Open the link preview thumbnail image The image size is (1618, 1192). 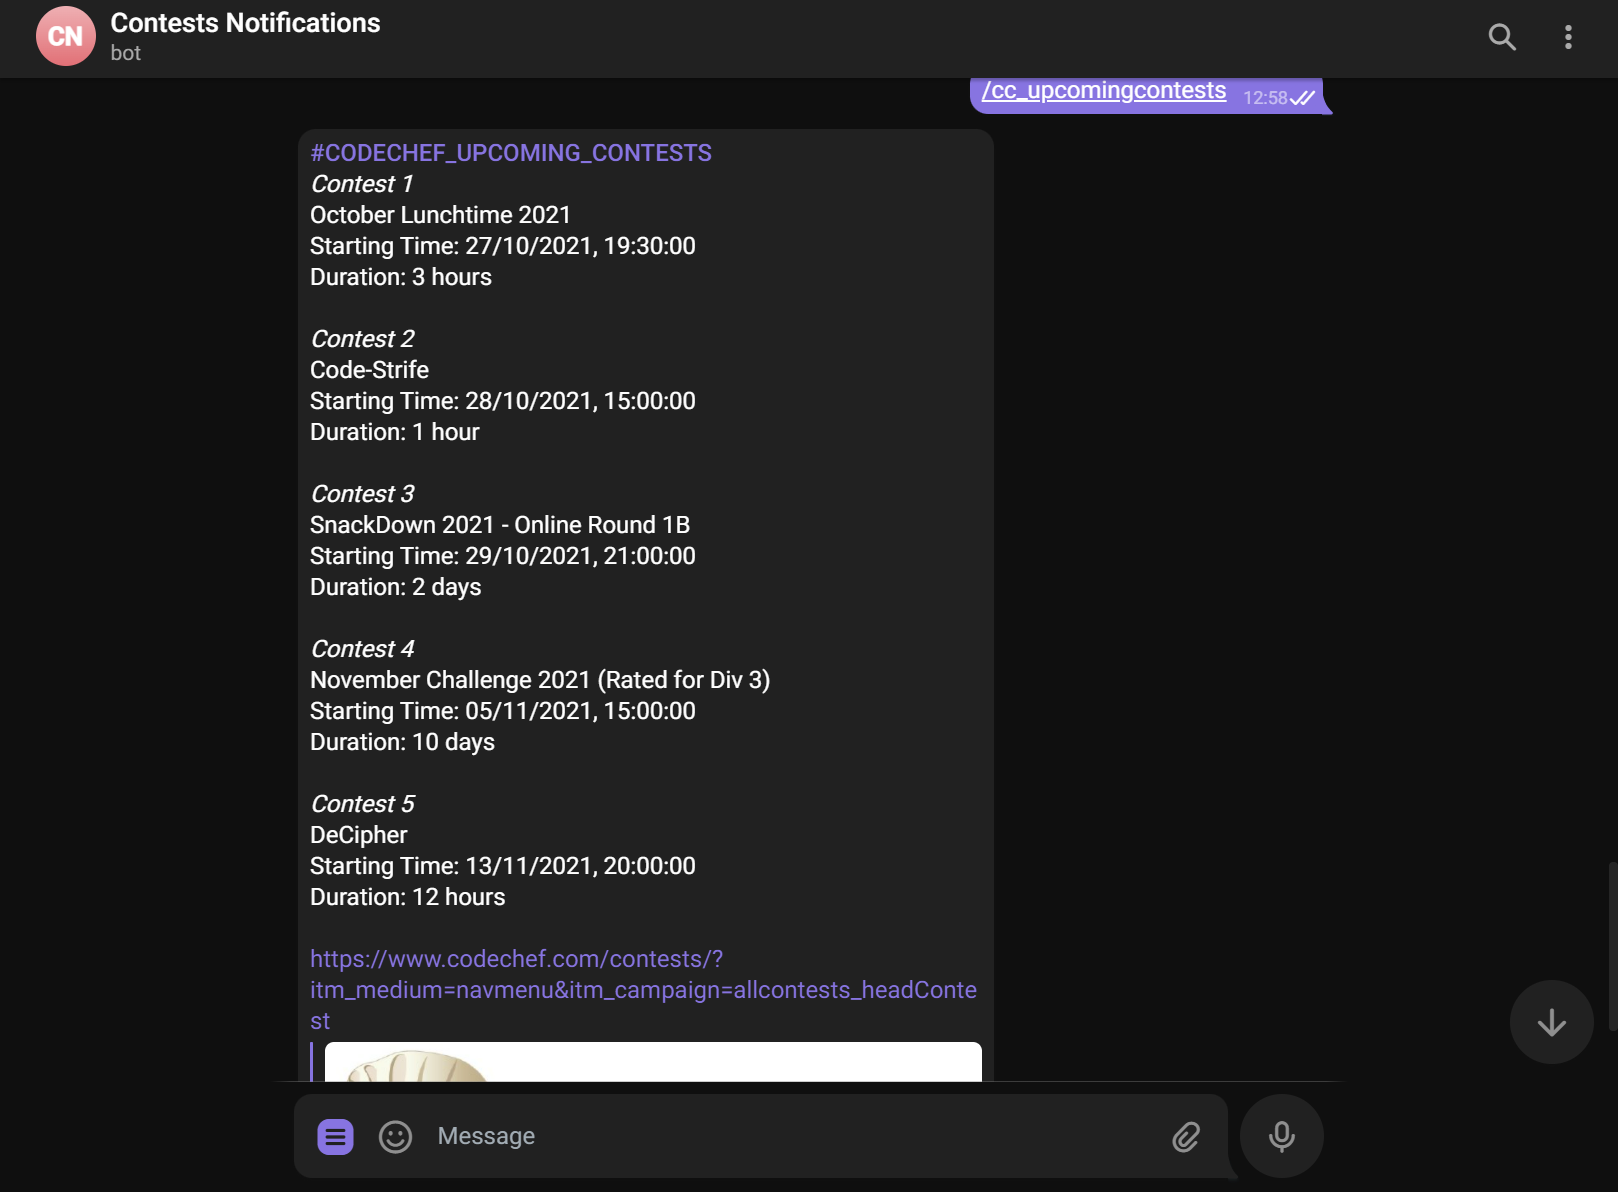653,1062
